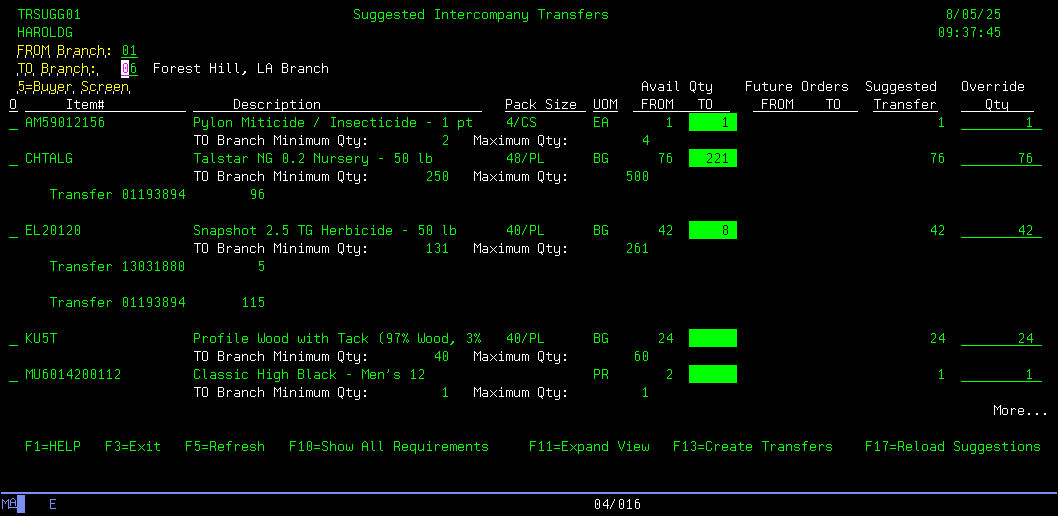
Task: Select option field for item AM59012156
Action: (13, 123)
